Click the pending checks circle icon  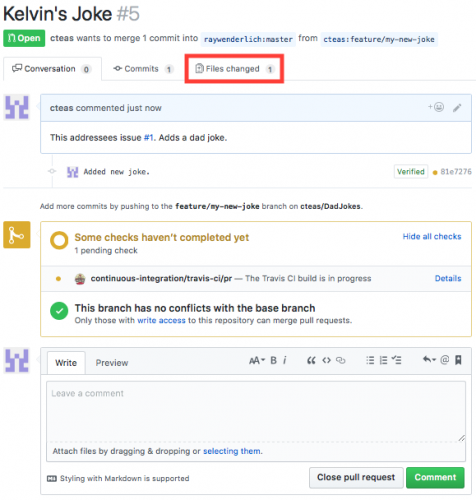click(59, 241)
